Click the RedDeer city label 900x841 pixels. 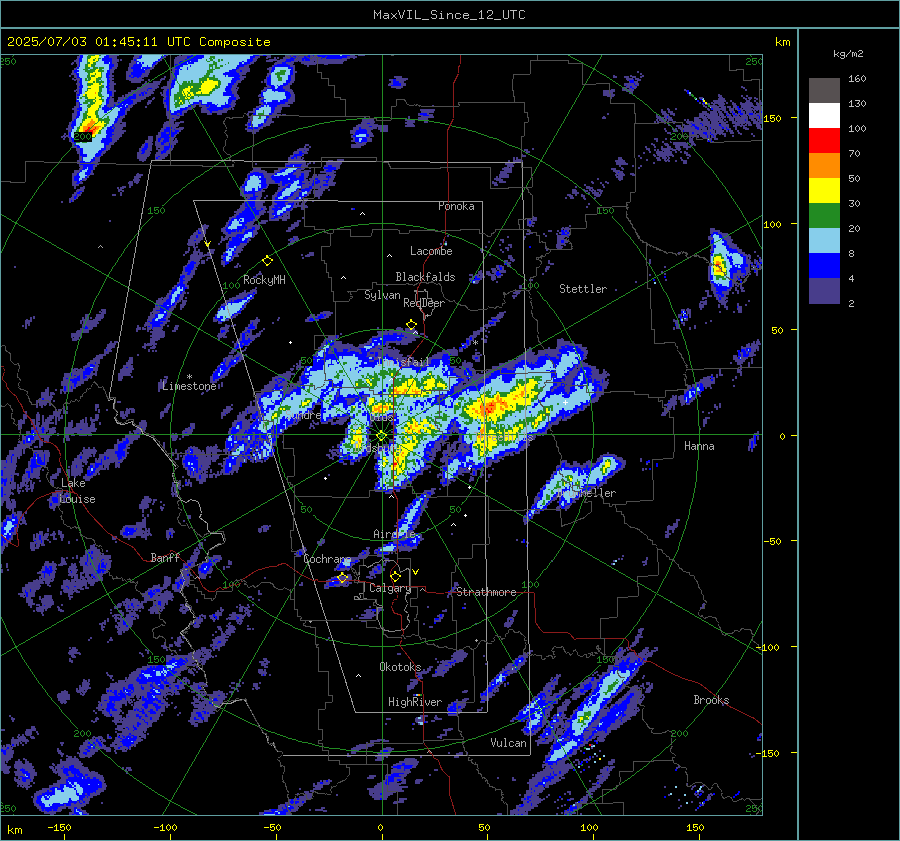tap(424, 303)
